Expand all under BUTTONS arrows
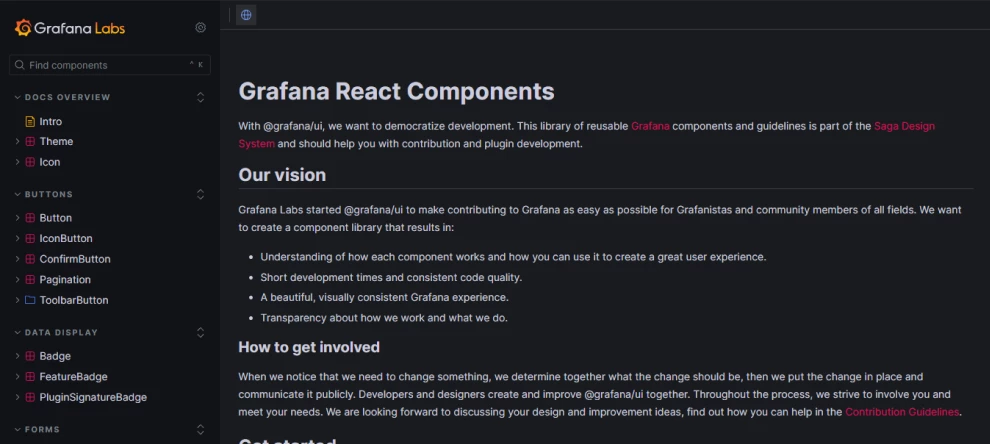 pos(201,194)
